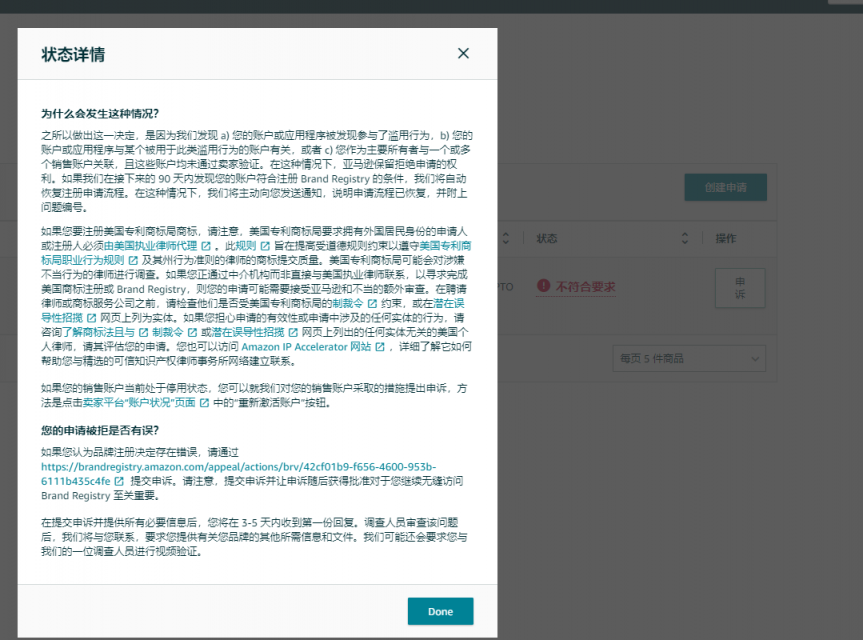Click the heading 您的申请被拒是否有误?

pyautogui.click(x=100, y=430)
